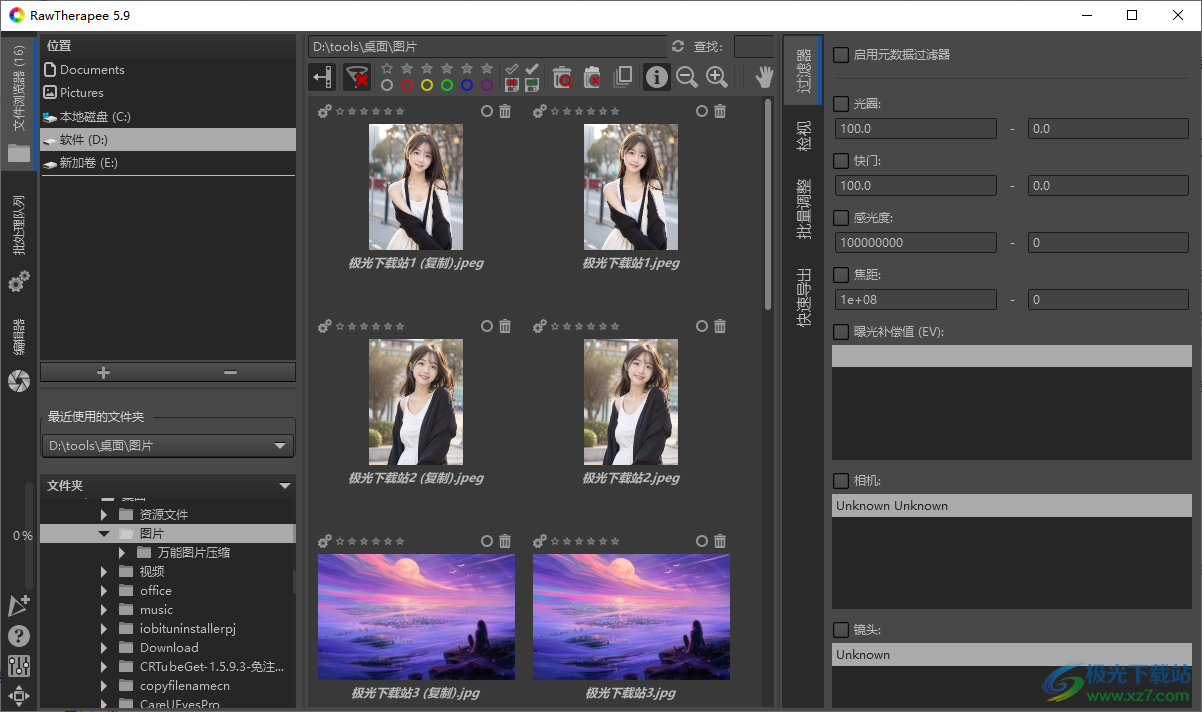Select the hand navigation tool
The width and height of the screenshot is (1202, 712).
pyautogui.click(x=764, y=77)
